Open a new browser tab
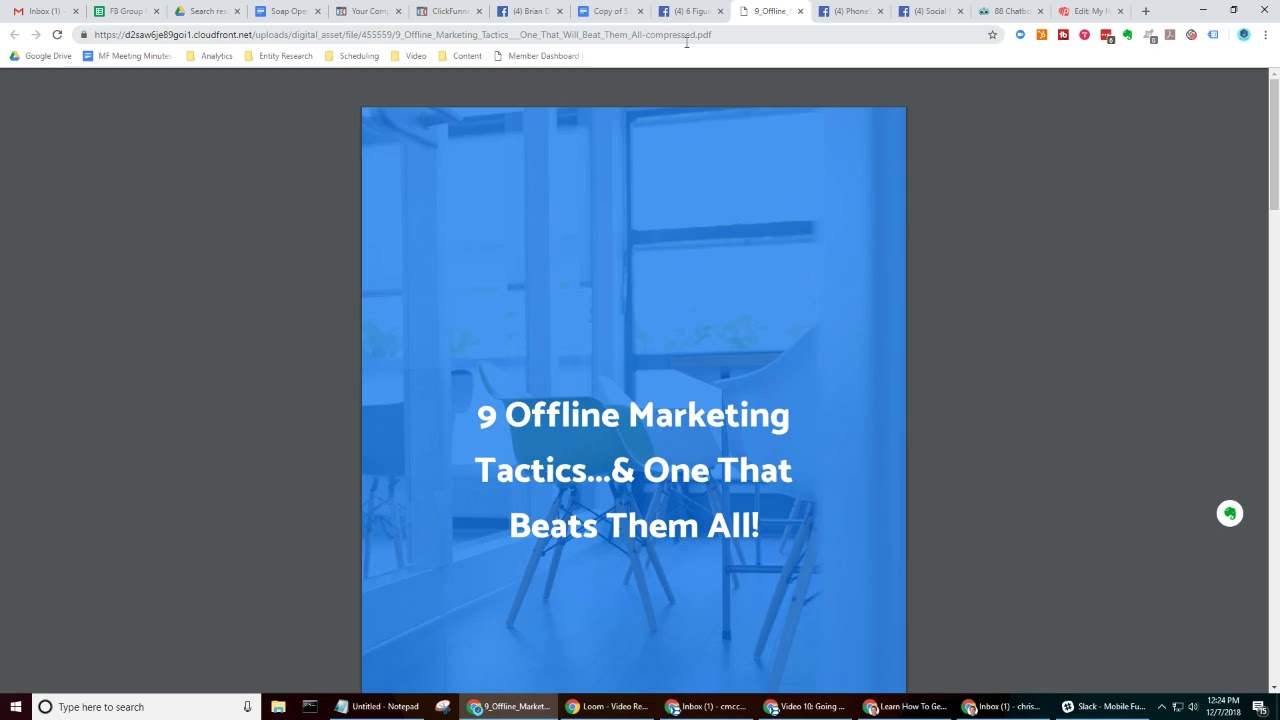The image size is (1280, 720). click(1146, 11)
